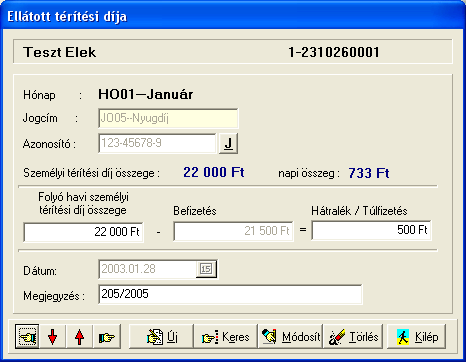Select the Befizetés field 21 500 Ft
This screenshot has height=362, width=466.
coord(233,231)
